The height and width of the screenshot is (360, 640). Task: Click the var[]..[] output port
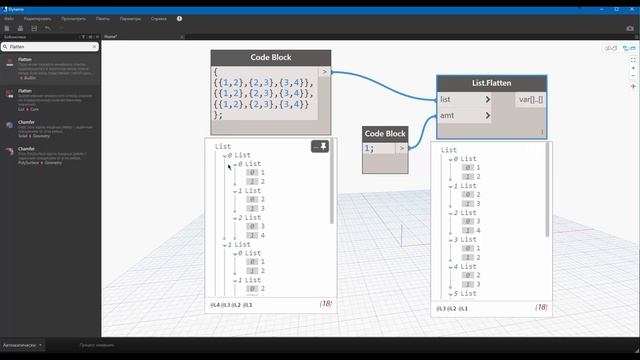(531, 100)
